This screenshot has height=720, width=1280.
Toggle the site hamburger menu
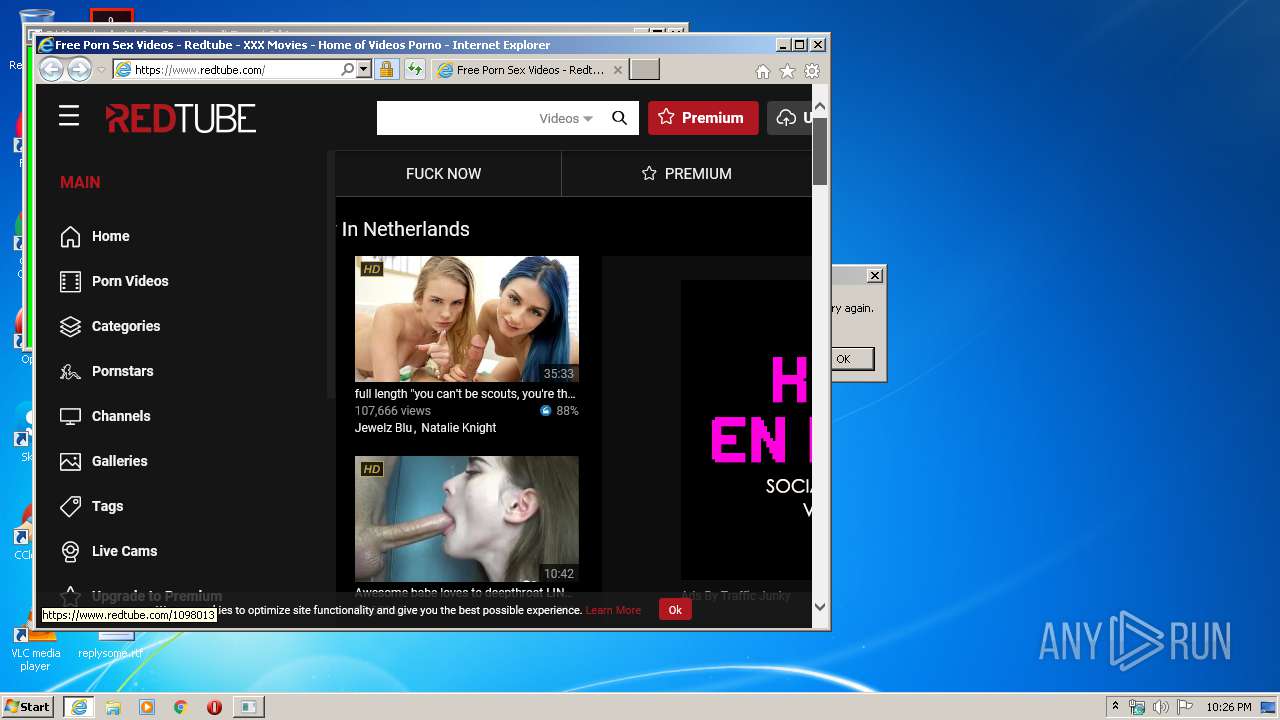coord(69,117)
